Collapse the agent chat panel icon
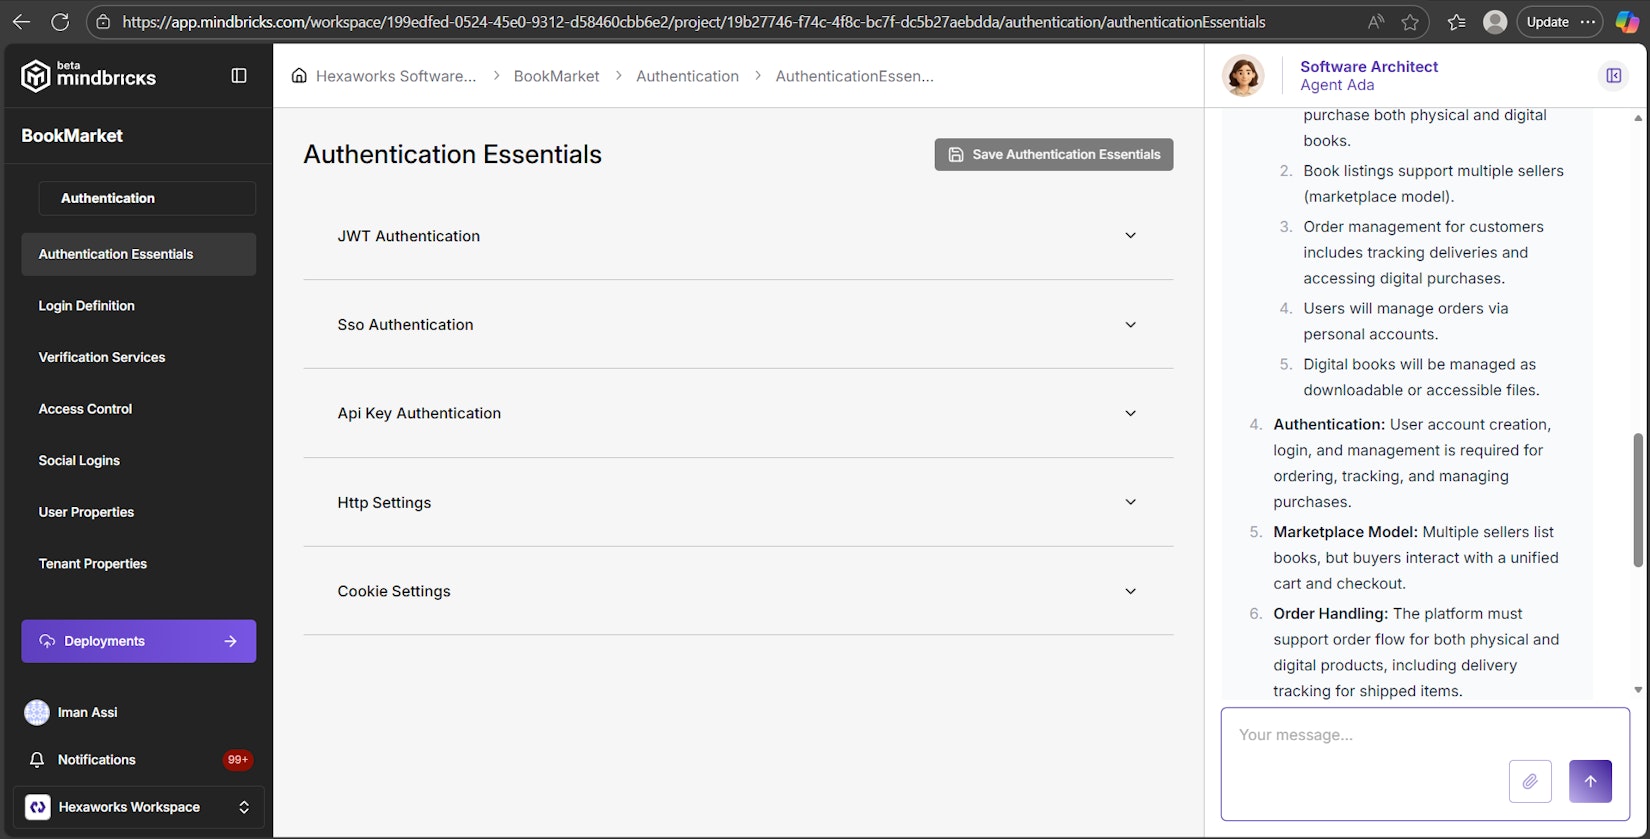This screenshot has width=1650, height=839. pos(1613,76)
